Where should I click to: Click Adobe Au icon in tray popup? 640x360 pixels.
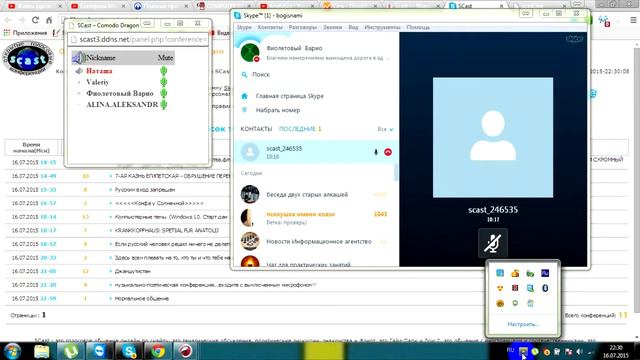click(x=545, y=273)
